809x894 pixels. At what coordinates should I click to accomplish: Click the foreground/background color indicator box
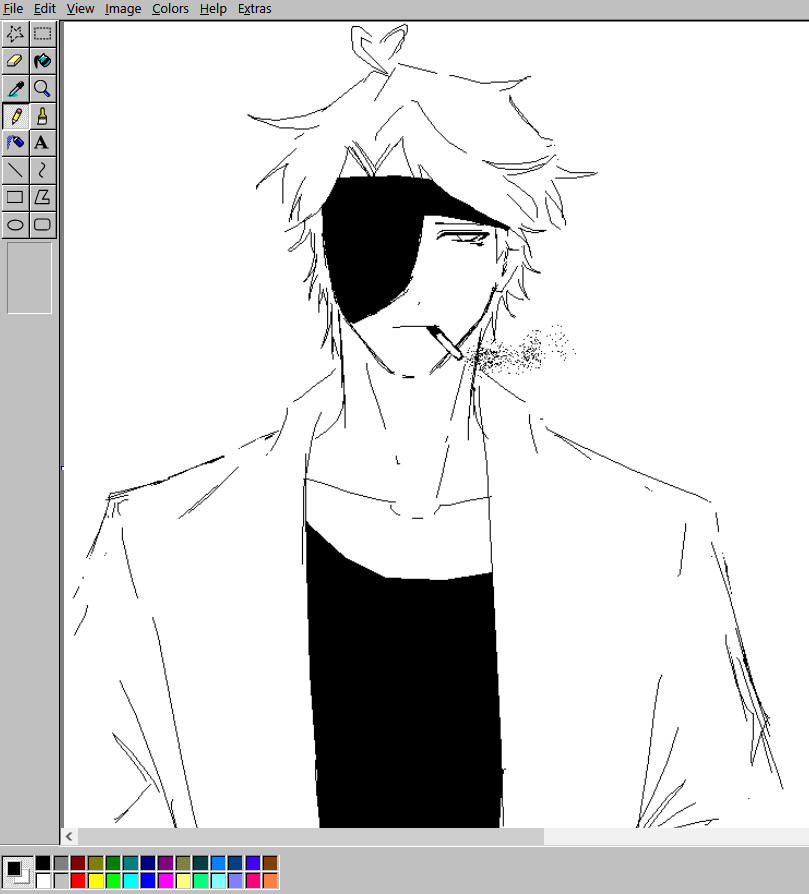click(17, 872)
